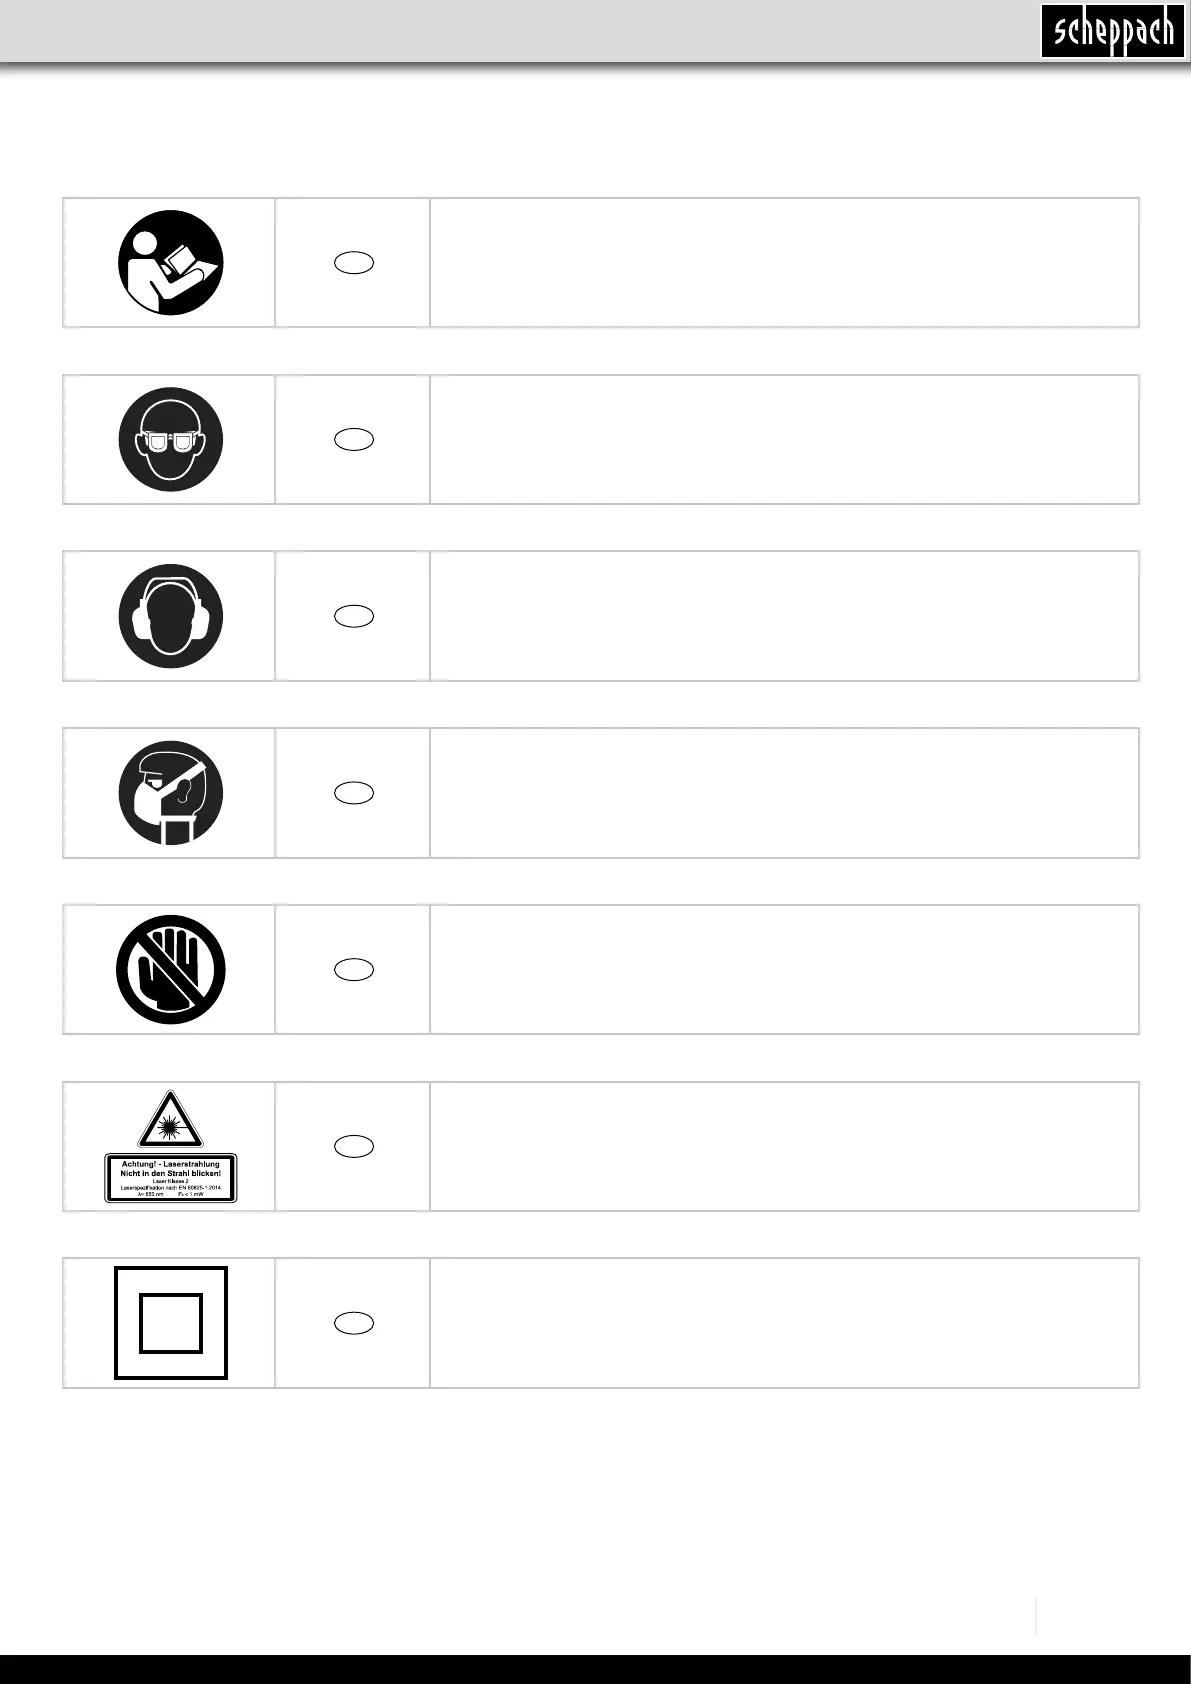Click the laser warning triangle symbol

click(x=170, y=1118)
